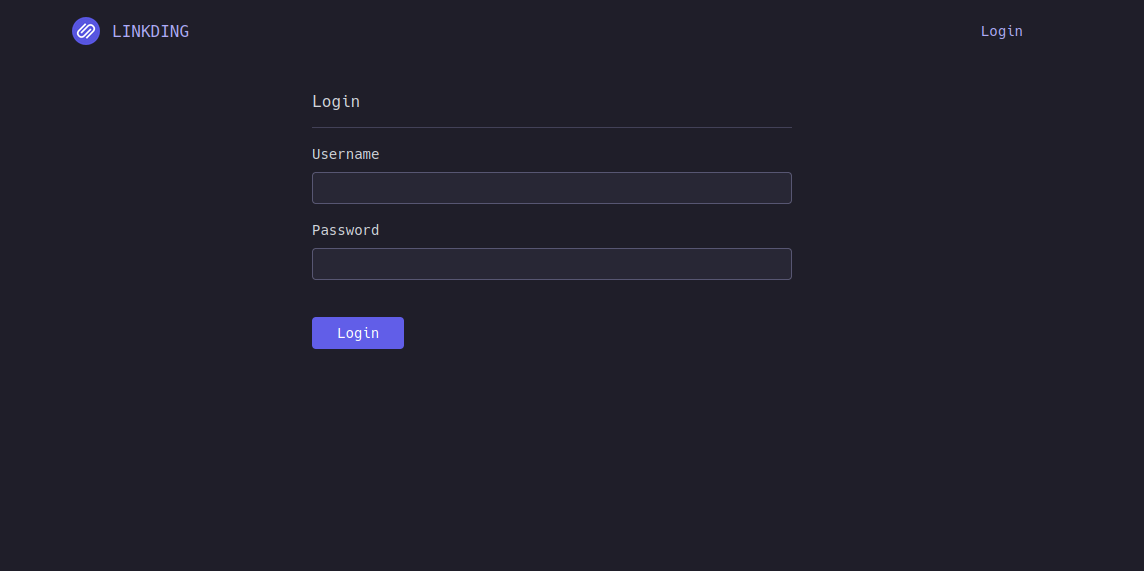Click the divider line under the Login heading
Screen dimensions: 1144x571
point(551,127)
